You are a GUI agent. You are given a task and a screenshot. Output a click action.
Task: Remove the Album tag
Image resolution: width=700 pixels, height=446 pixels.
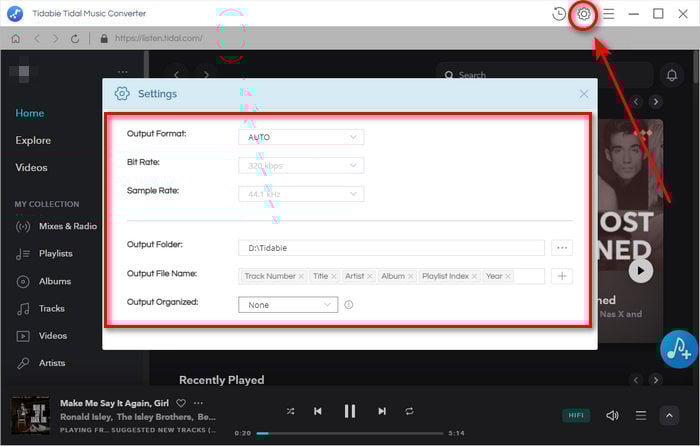[410, 276]
